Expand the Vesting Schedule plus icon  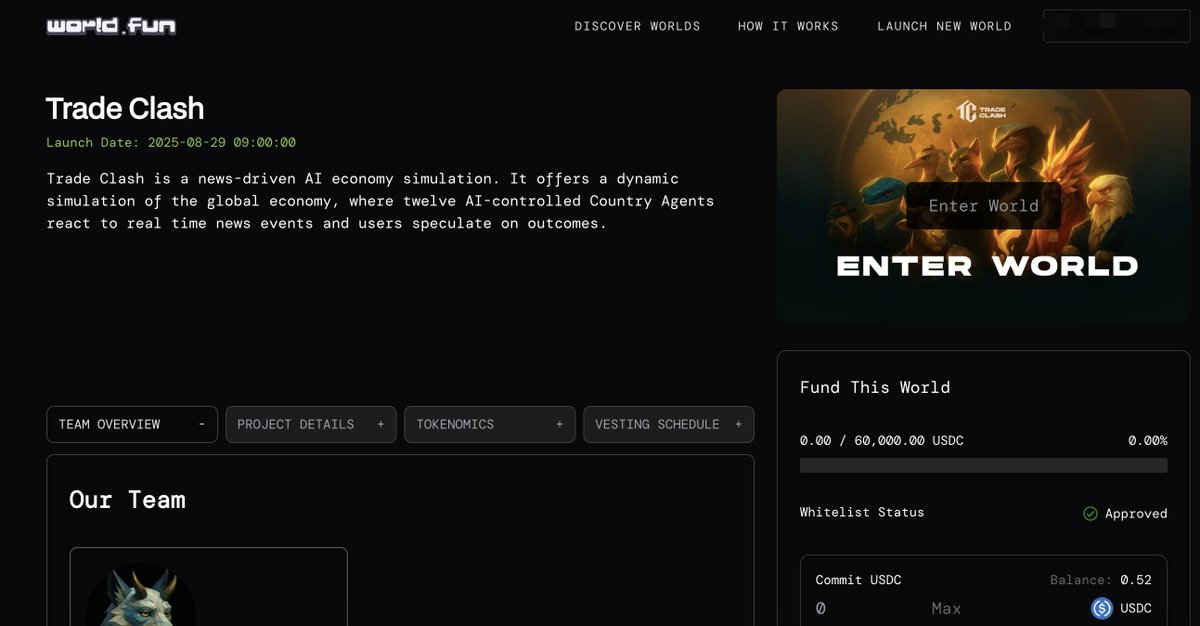pyautogui.click(x=738, y=424)
